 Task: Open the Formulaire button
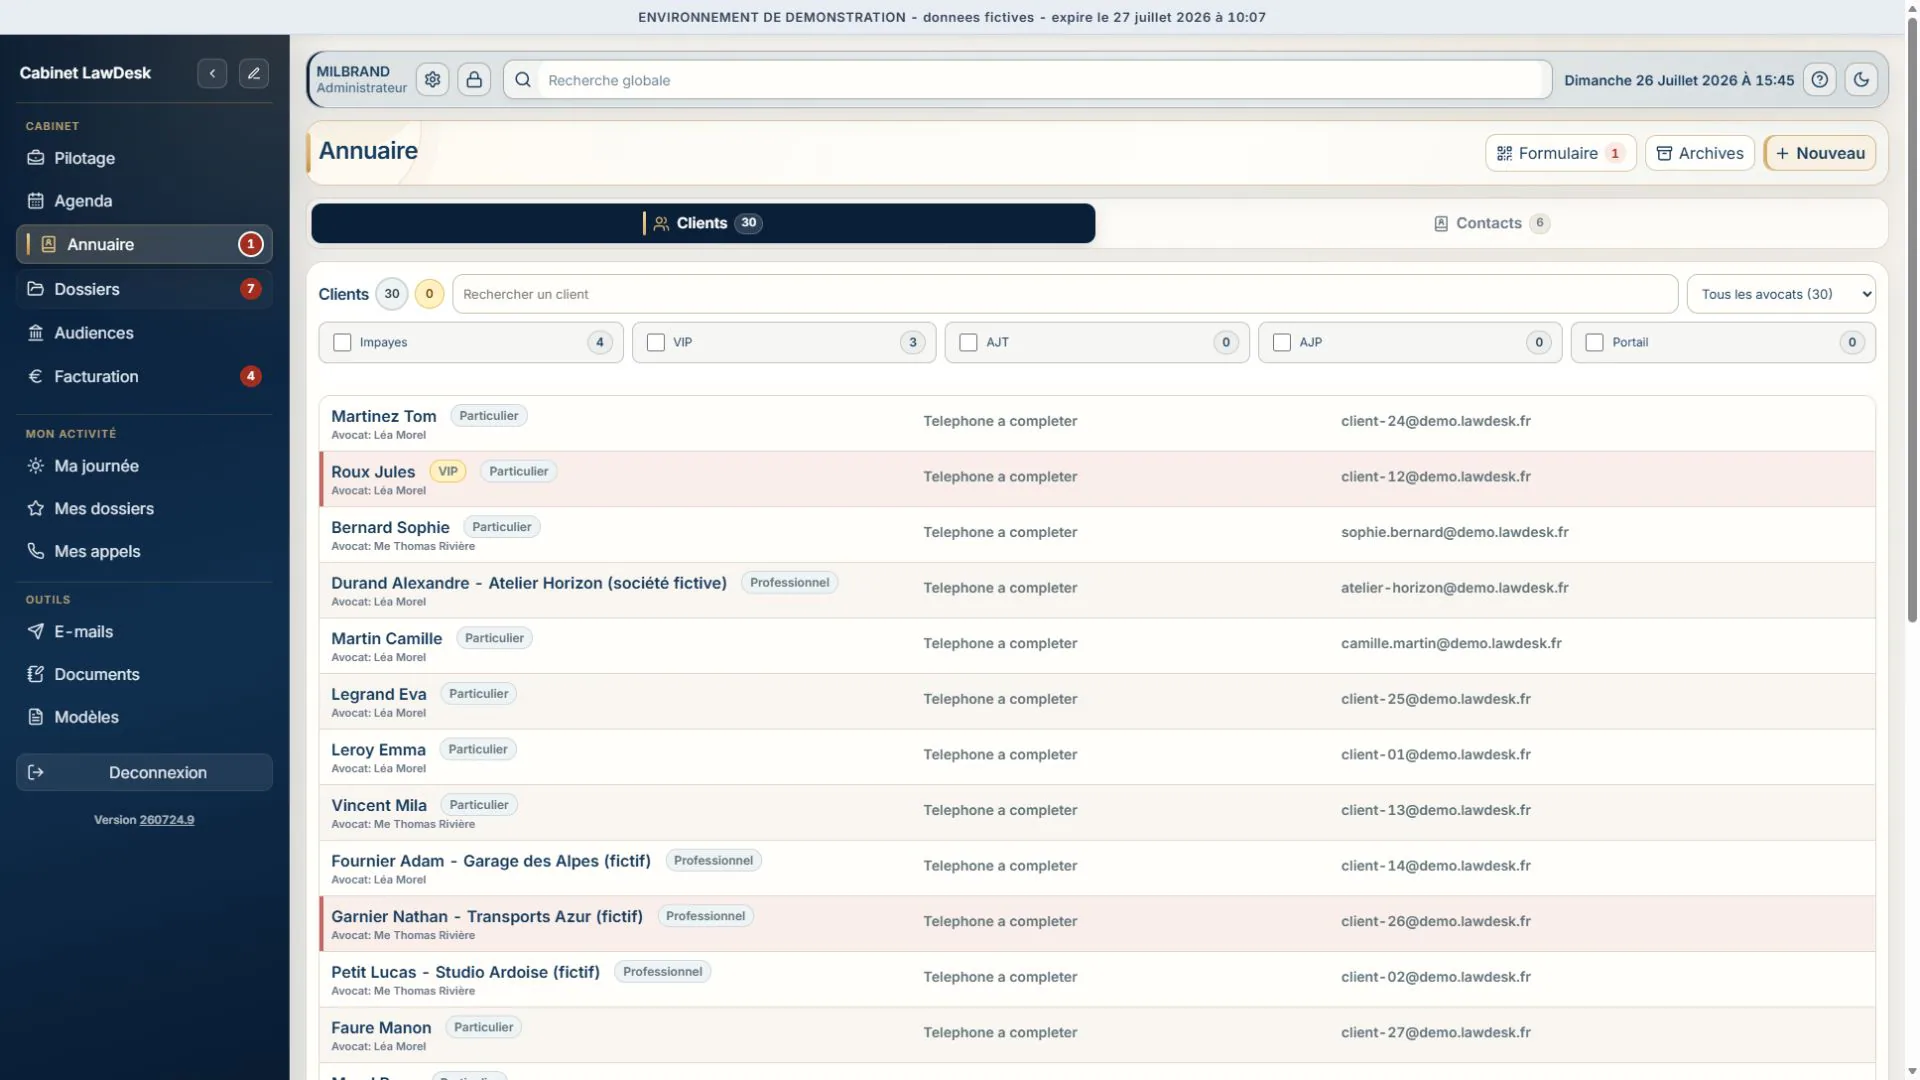pos(1560,153)
